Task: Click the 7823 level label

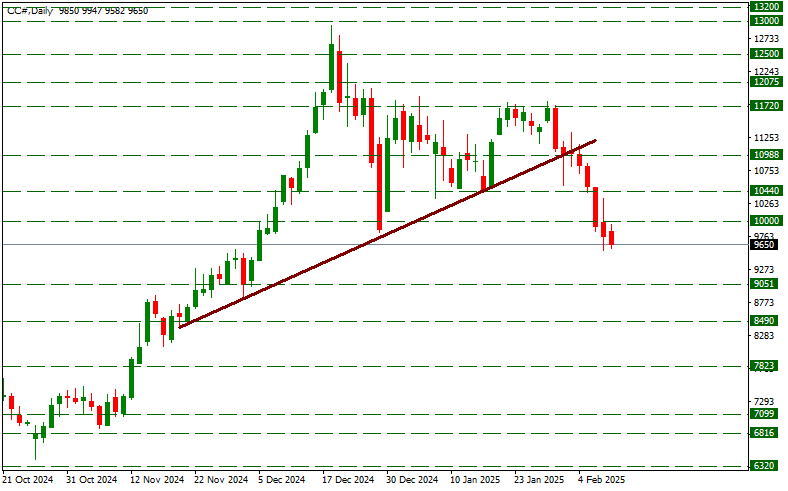Action: pyautogui.click(x=765, y=366)
